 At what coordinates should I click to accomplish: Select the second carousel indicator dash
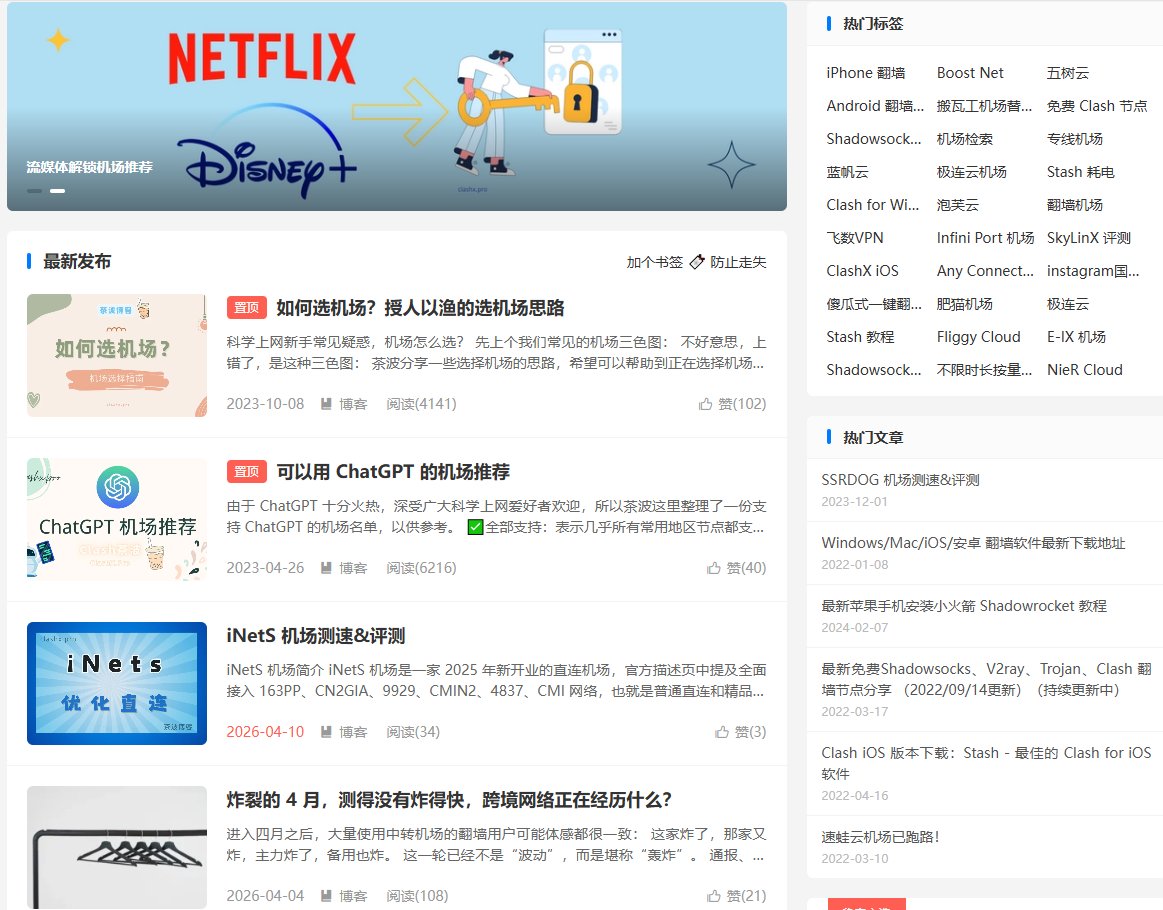pyautogui.click(x=57, y=191)
